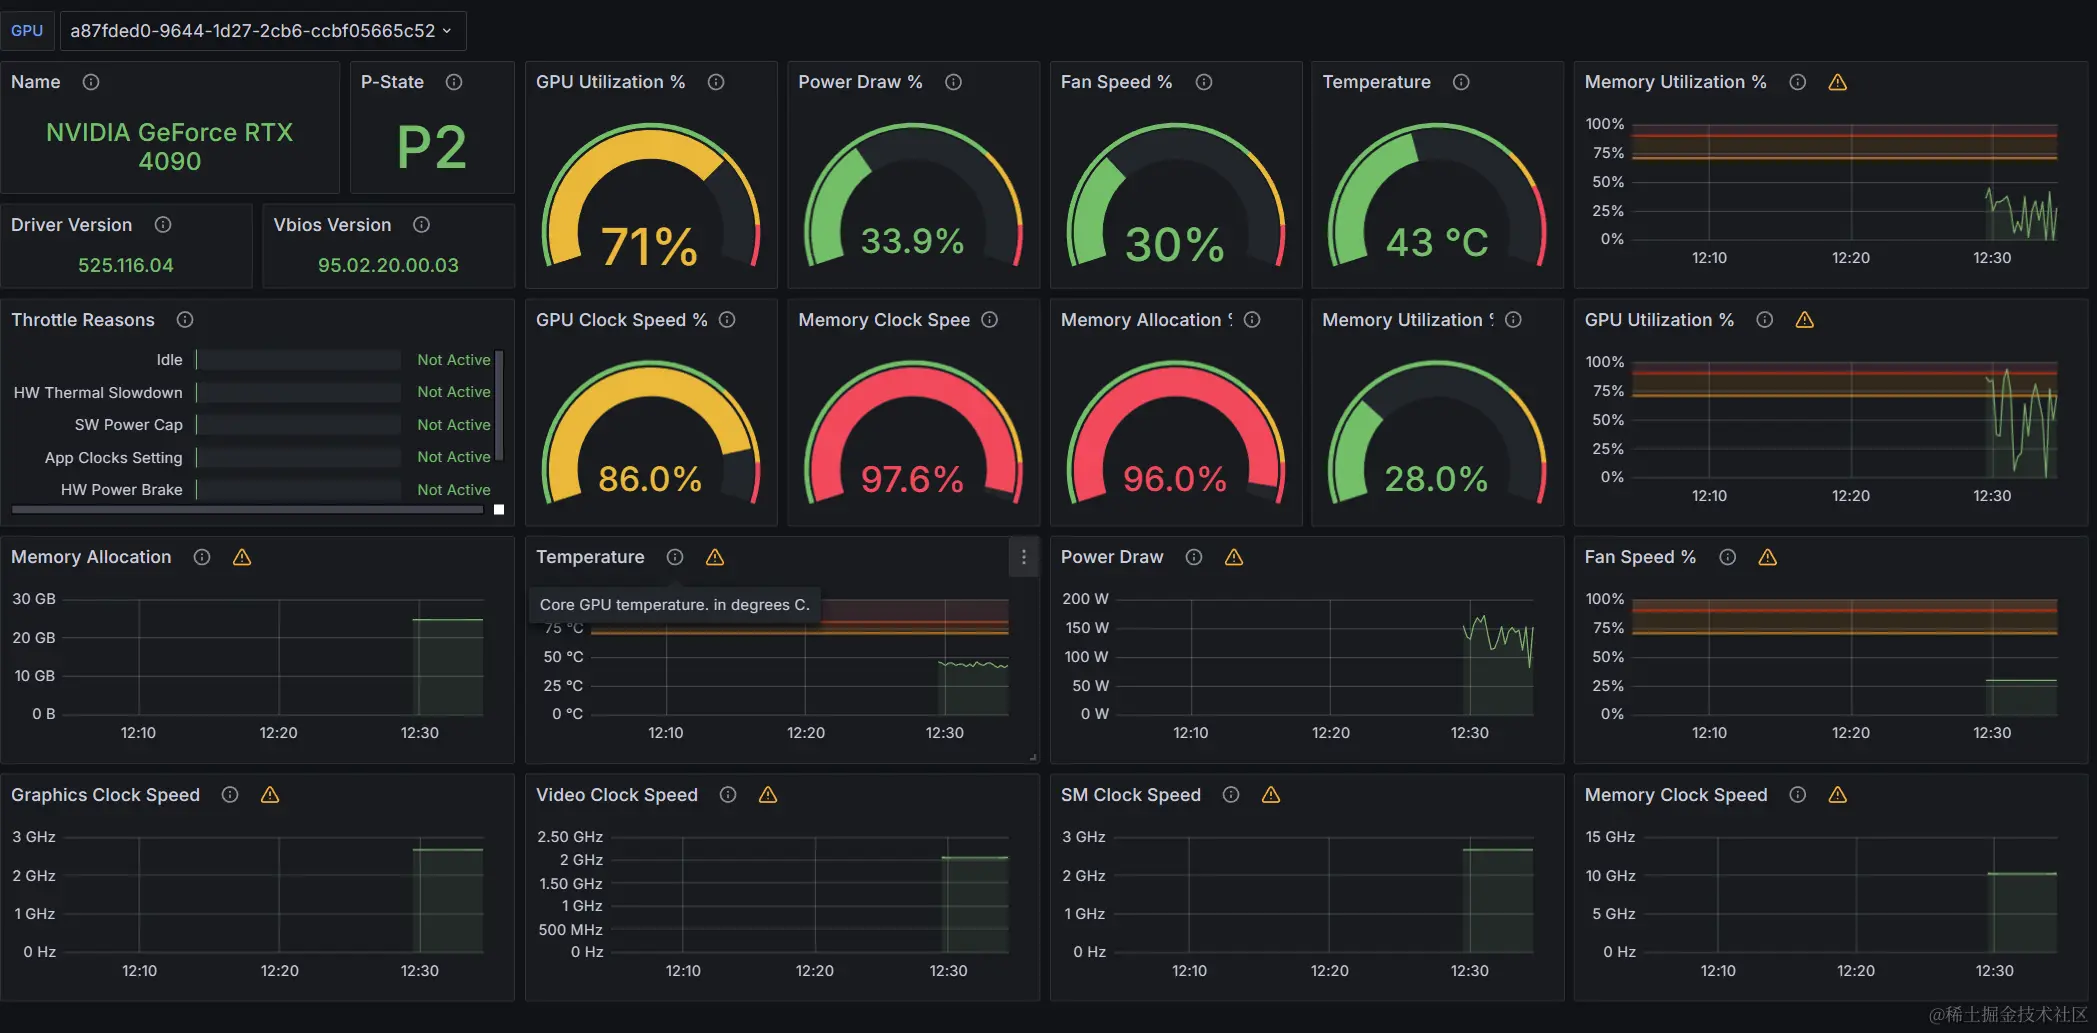This screenshot has width=2097, height=1033.
Task: Click the Power Draw graph panel title
Action: tap(1112, 557)
